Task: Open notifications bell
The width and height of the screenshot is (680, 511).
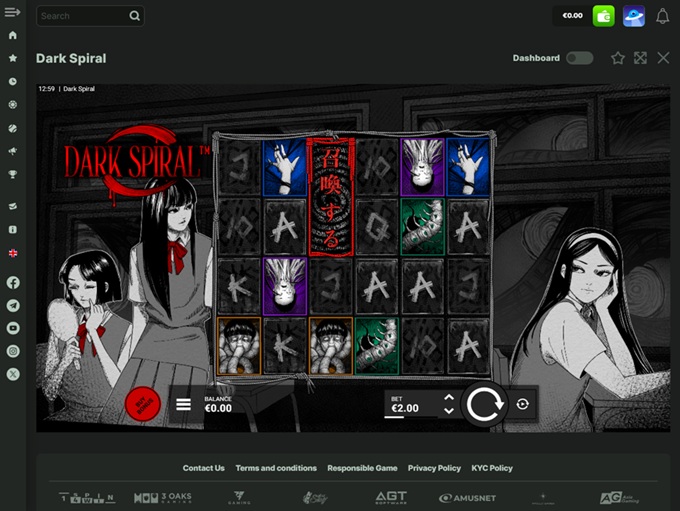Action: click(x=662, y=16)
